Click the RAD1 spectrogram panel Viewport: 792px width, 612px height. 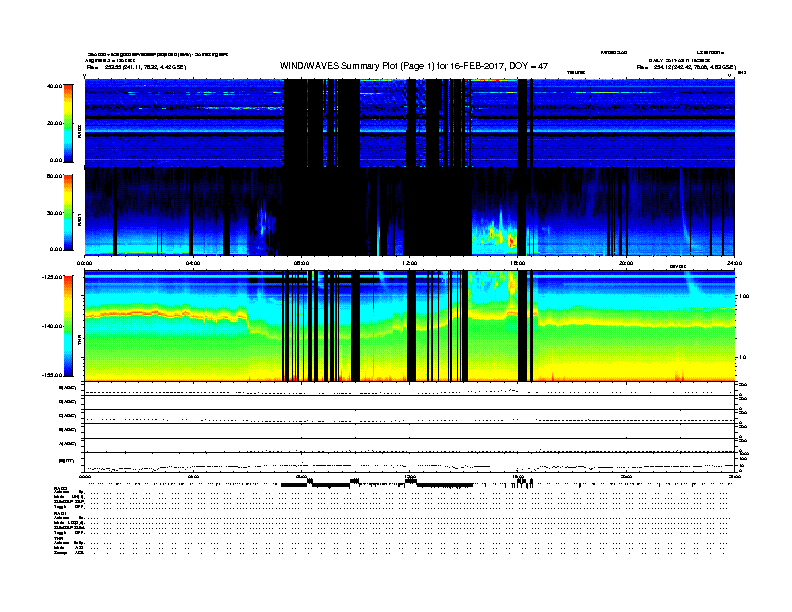409,211
